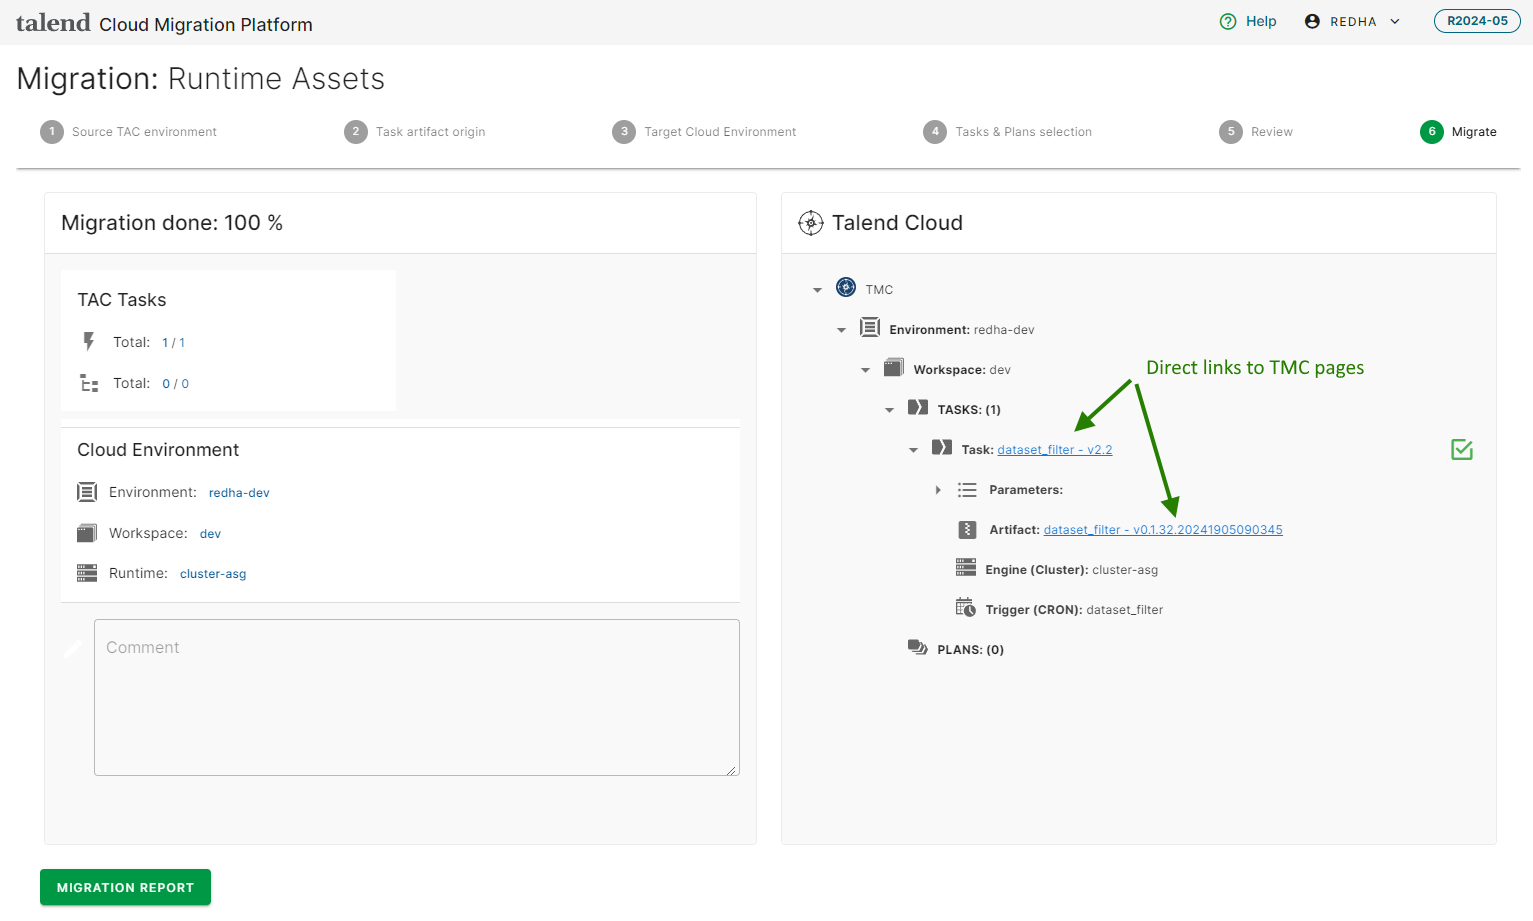Click the Parameters: label
1533x921 pixels.
[1026, 490]
